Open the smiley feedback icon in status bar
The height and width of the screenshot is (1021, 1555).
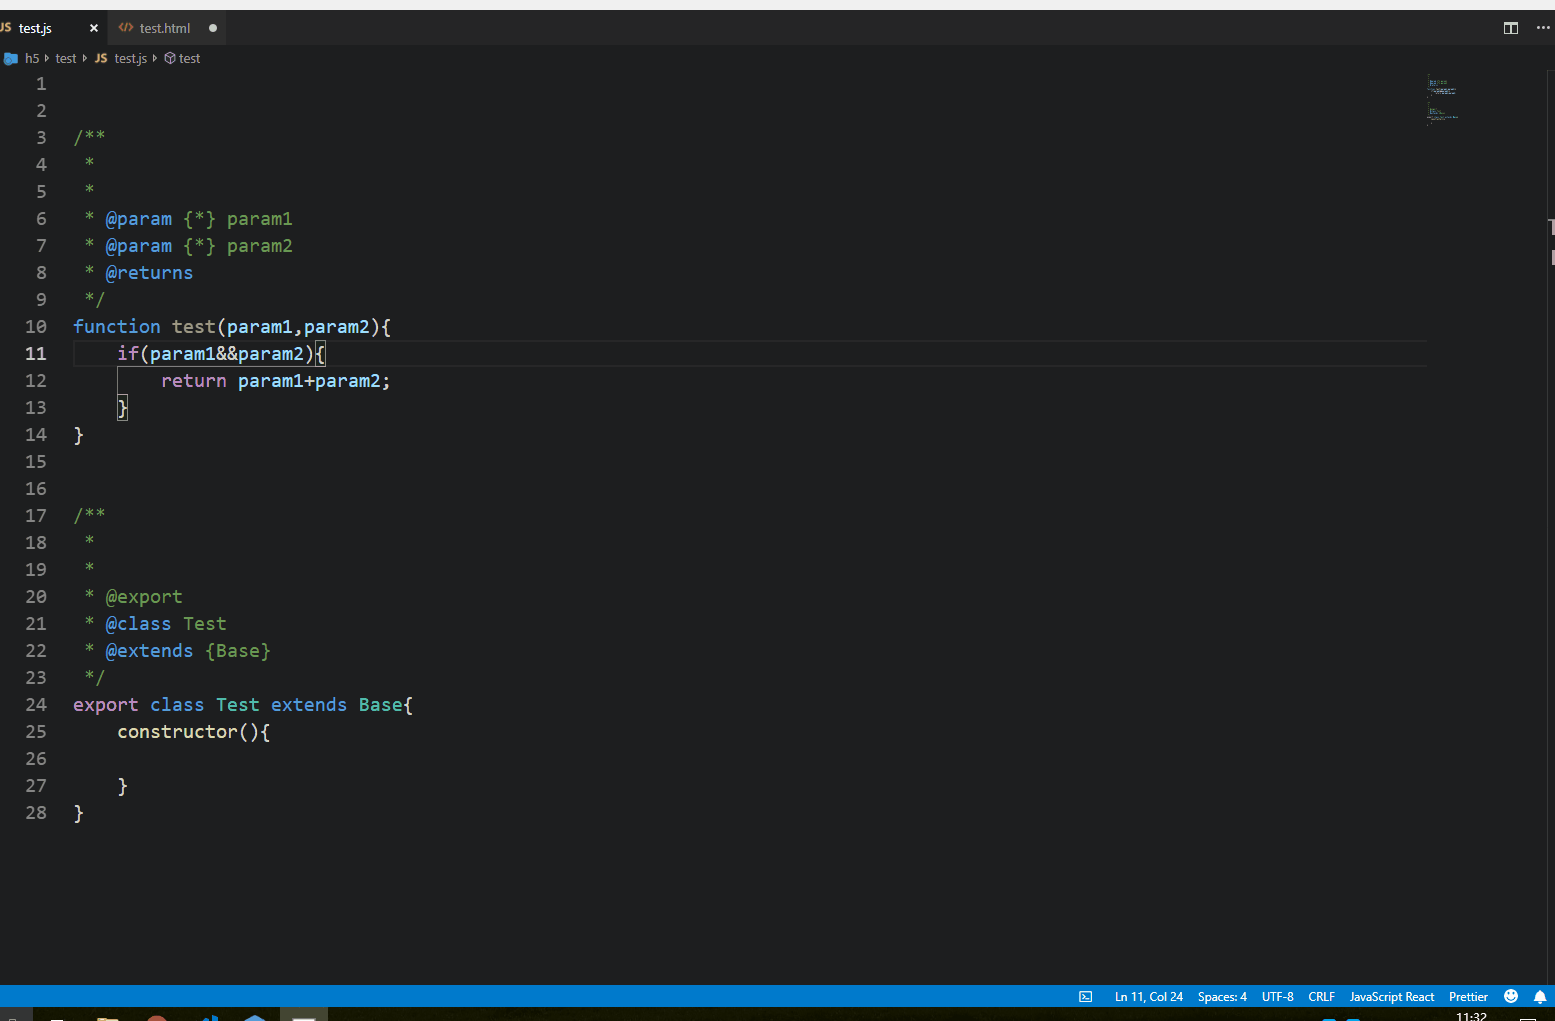1511,996
